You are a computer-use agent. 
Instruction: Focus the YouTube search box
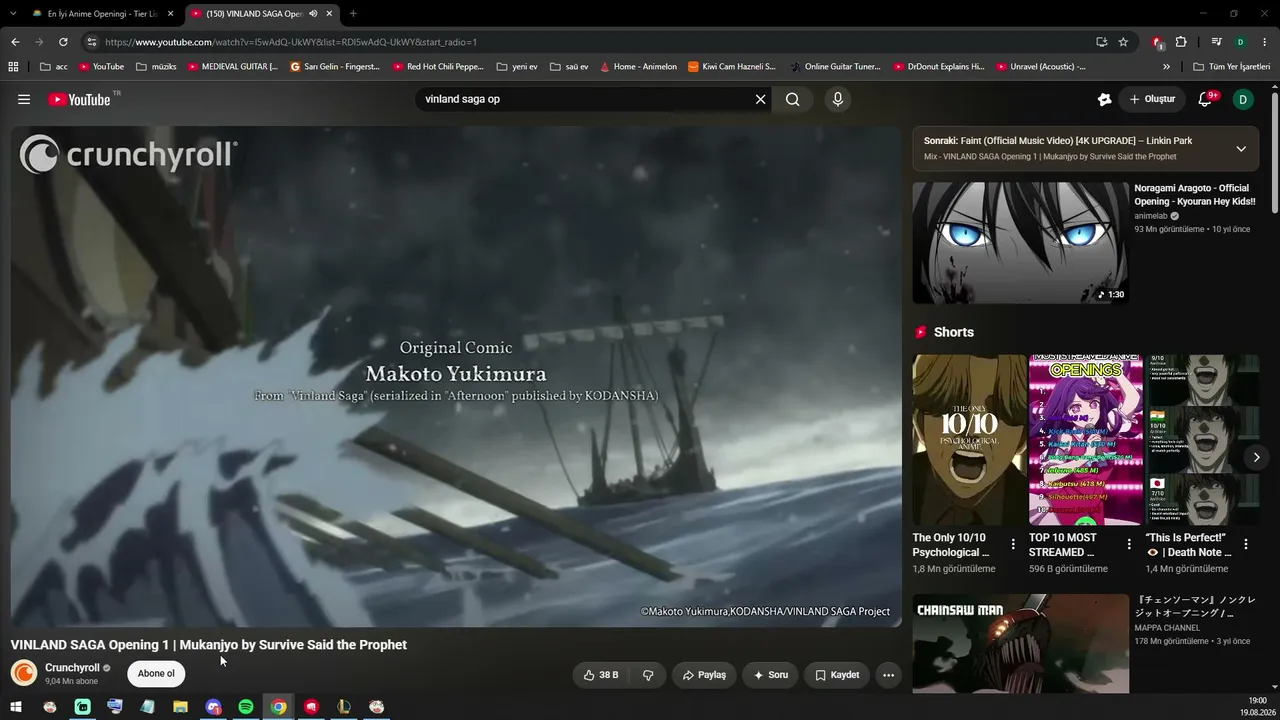[586, 99]
